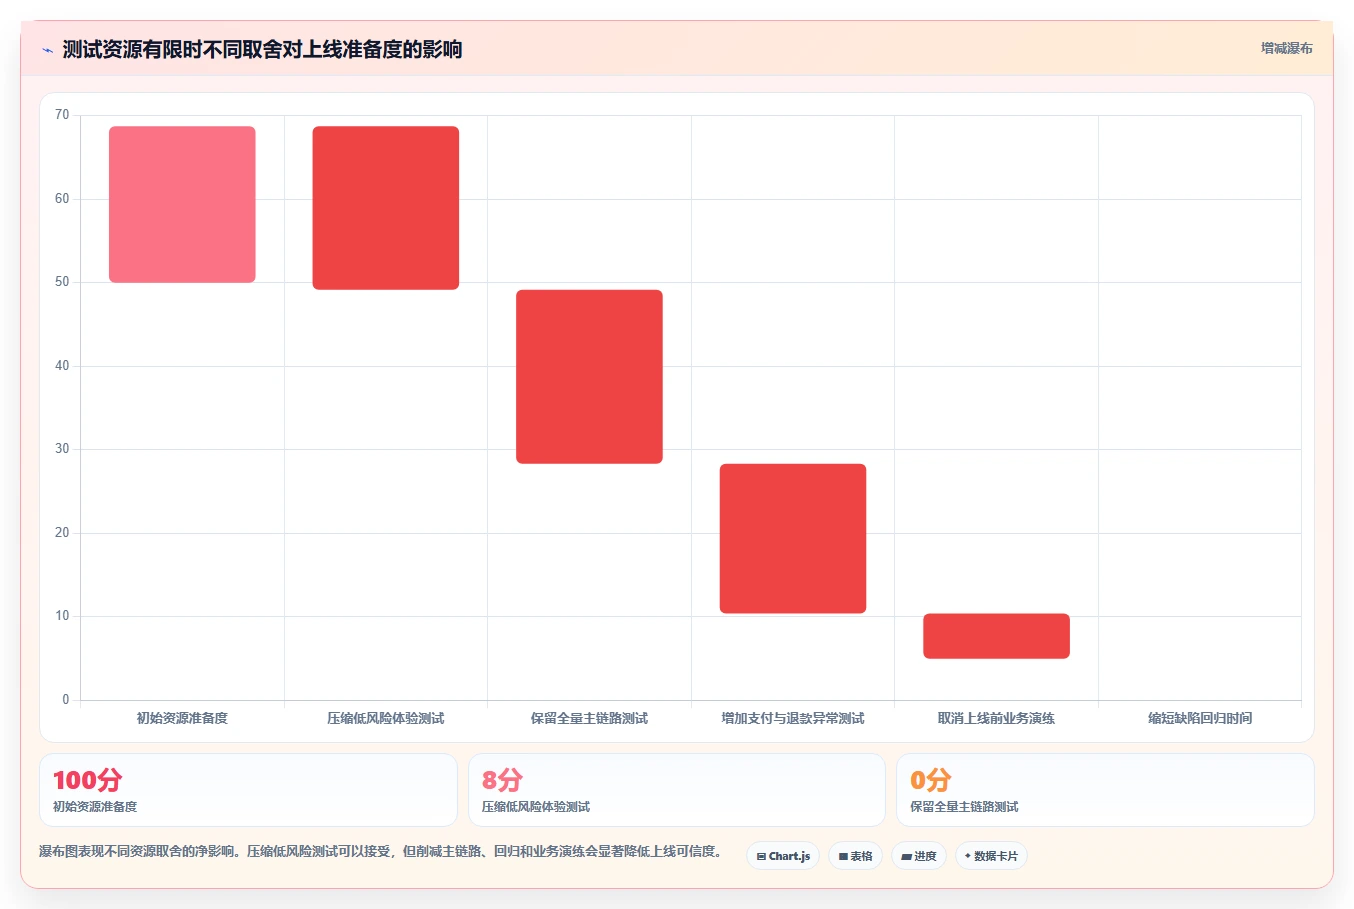Click the y-axis tick value 0
The image size is (1354, 909).
pos(66,700)
